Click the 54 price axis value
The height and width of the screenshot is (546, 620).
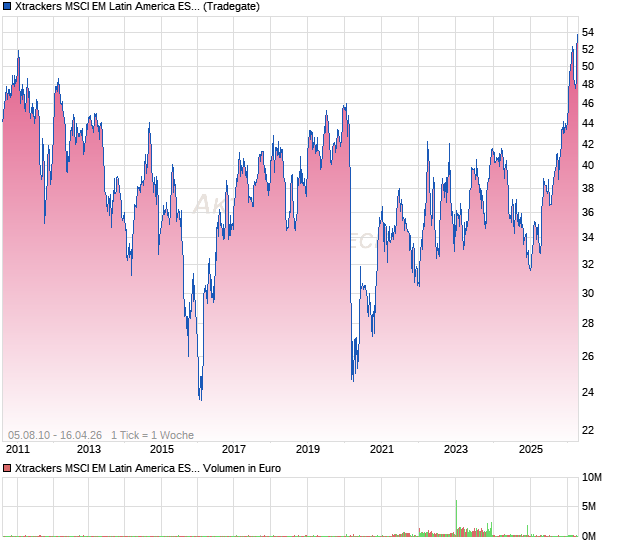click(x=588, y=32)
